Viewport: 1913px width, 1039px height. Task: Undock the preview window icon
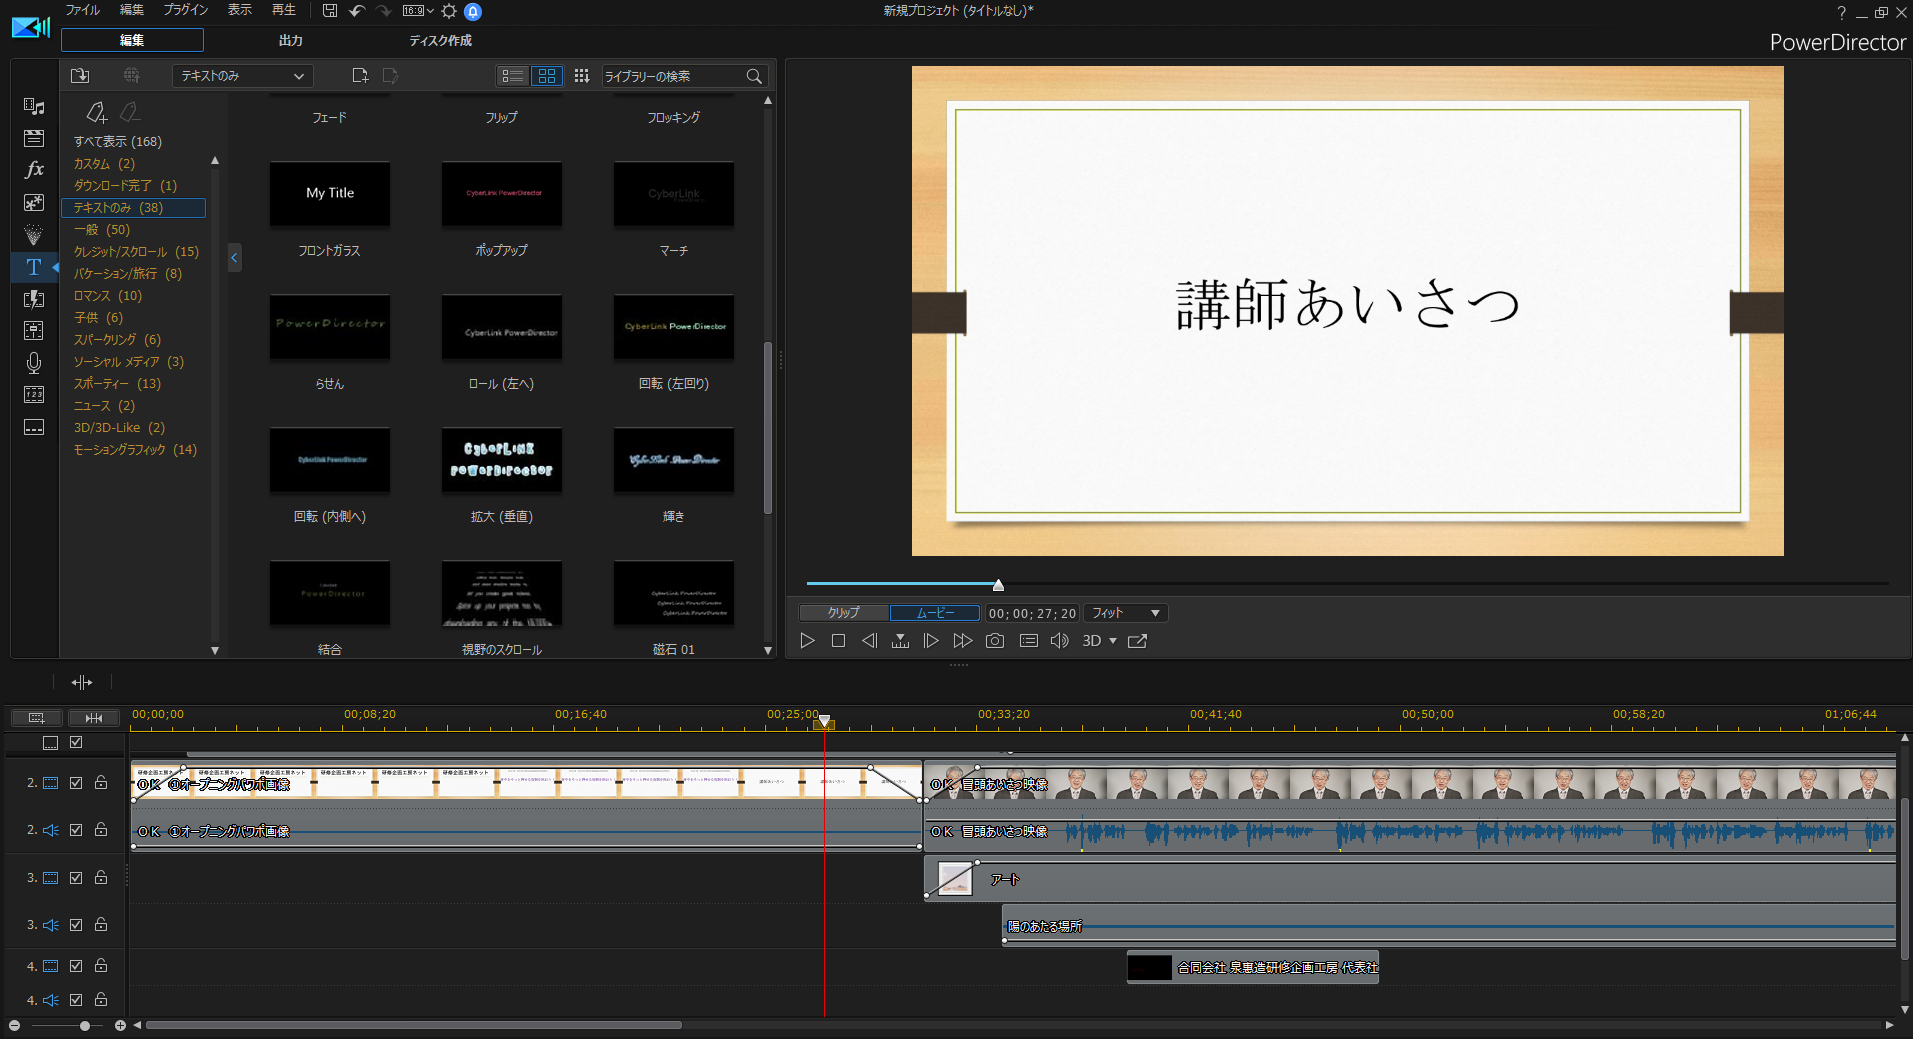pos(1137,641)
